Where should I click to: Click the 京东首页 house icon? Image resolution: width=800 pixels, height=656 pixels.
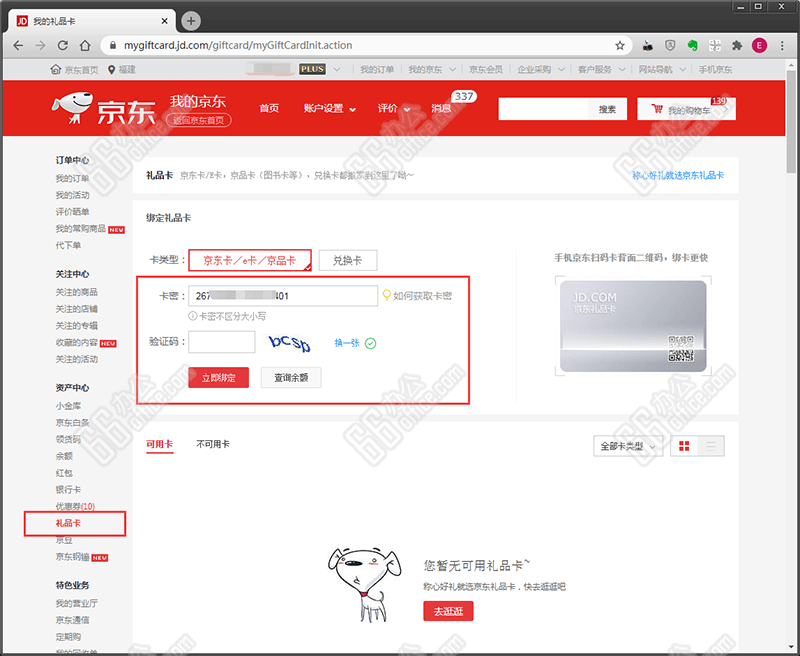pyautogui.click(x=56, y=69)
